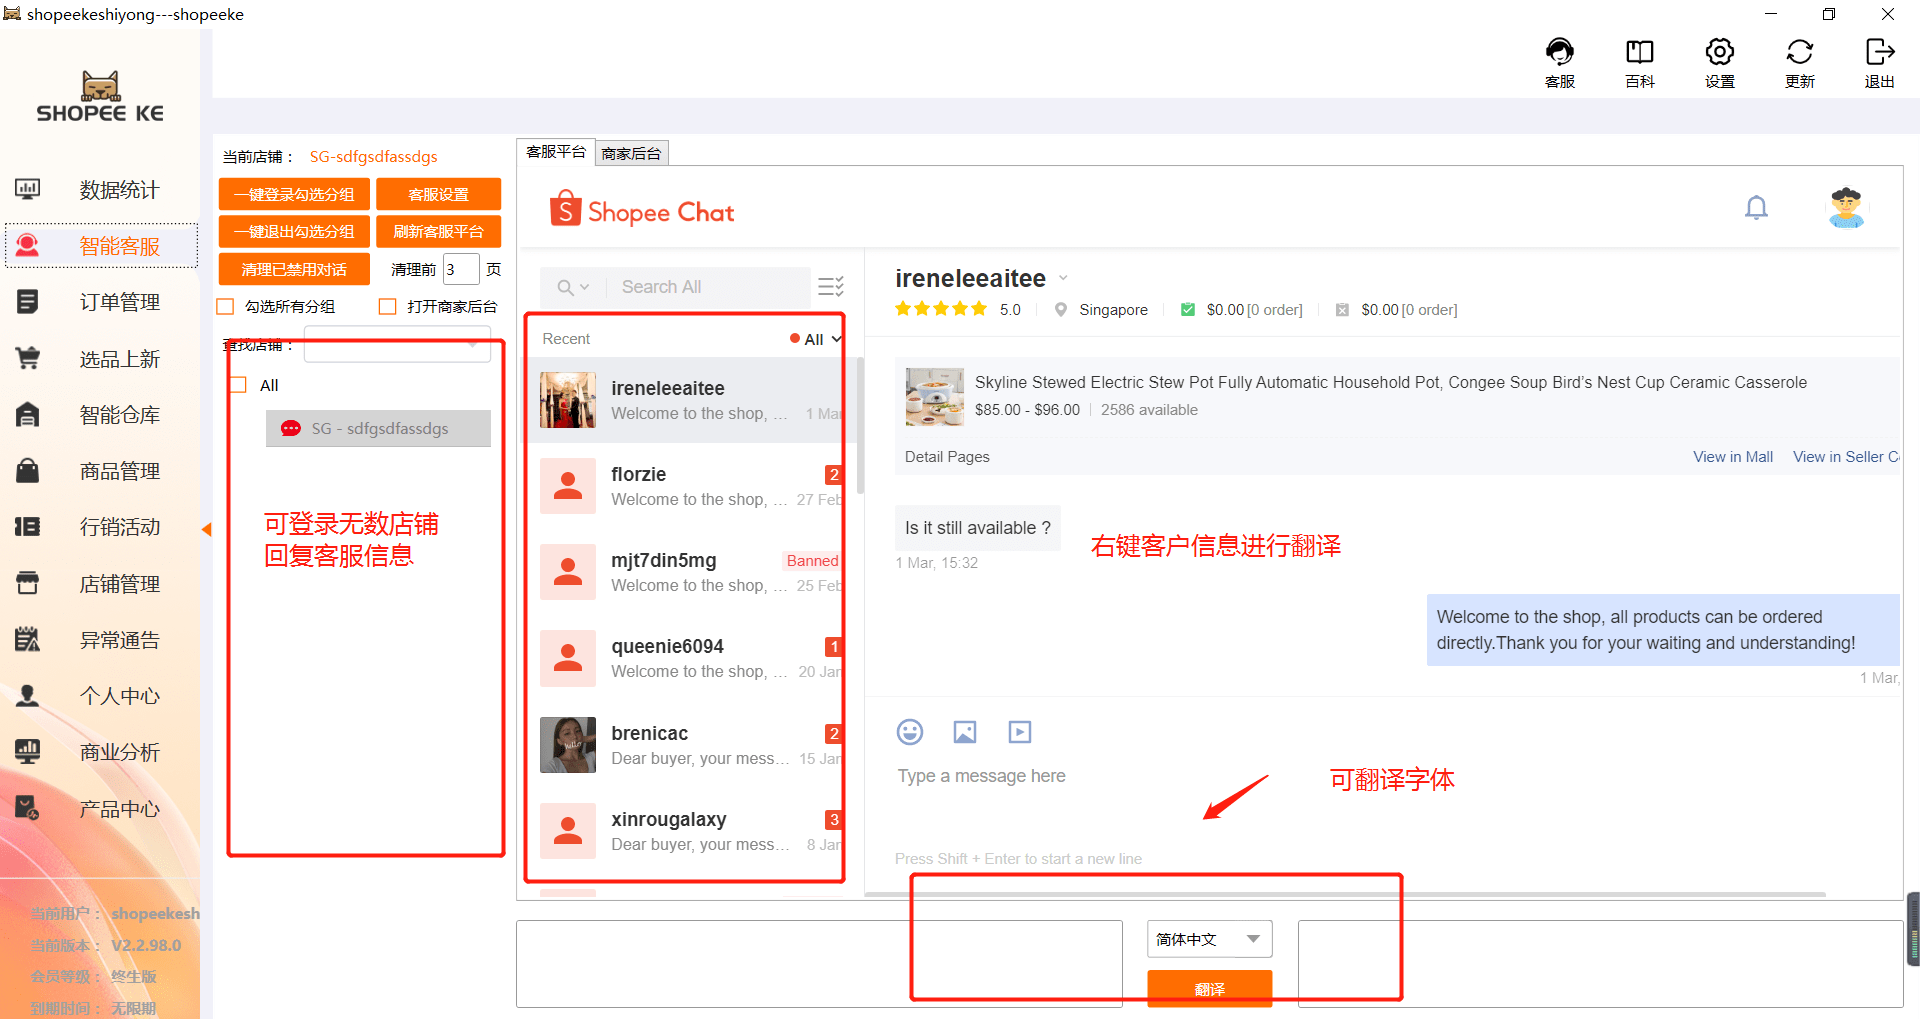Viewport: 1920px width, 1019px height.
Task: Click the notification bell in Shopee Chat
Action: pyautogui.click(x=1756, y=208)
